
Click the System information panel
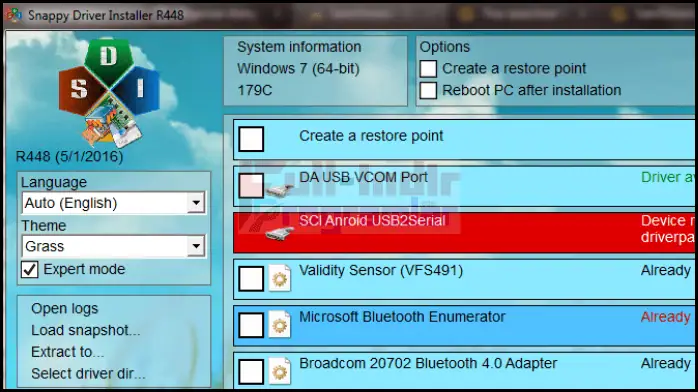(x=315, y=71)
